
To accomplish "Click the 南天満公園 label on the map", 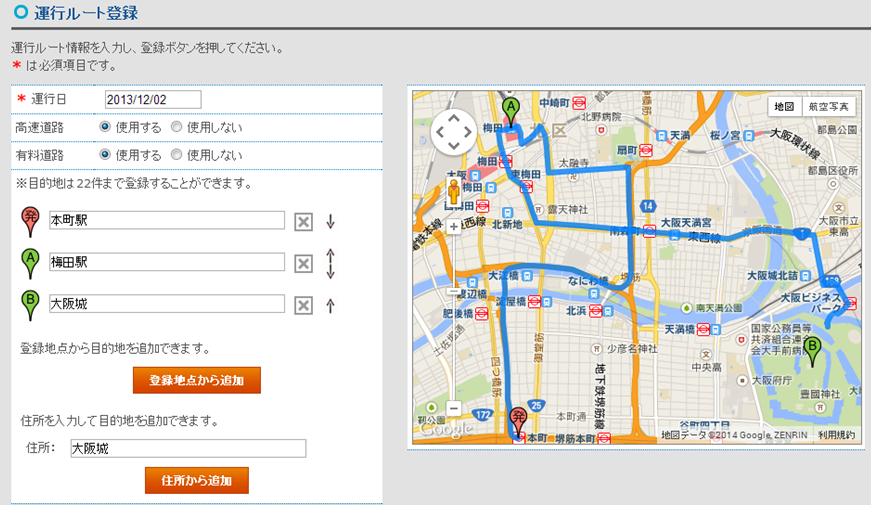I will [719, 308].
